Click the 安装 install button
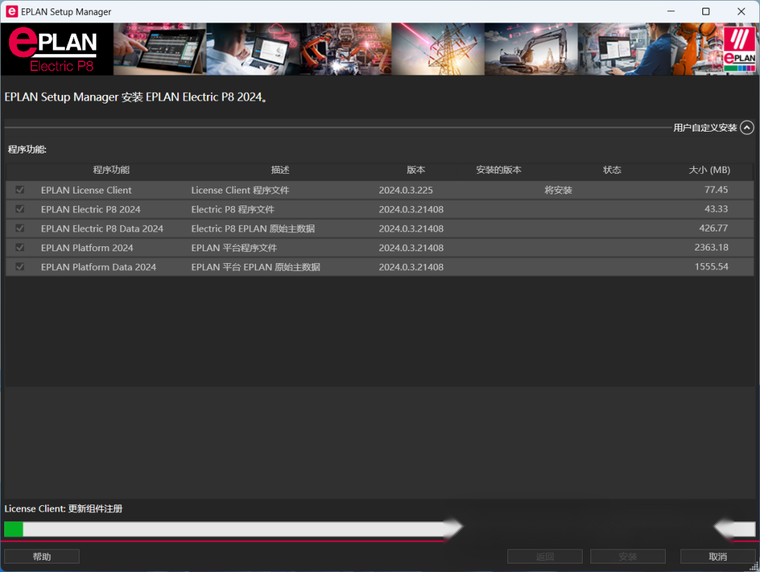 click(x=627, y=556)
